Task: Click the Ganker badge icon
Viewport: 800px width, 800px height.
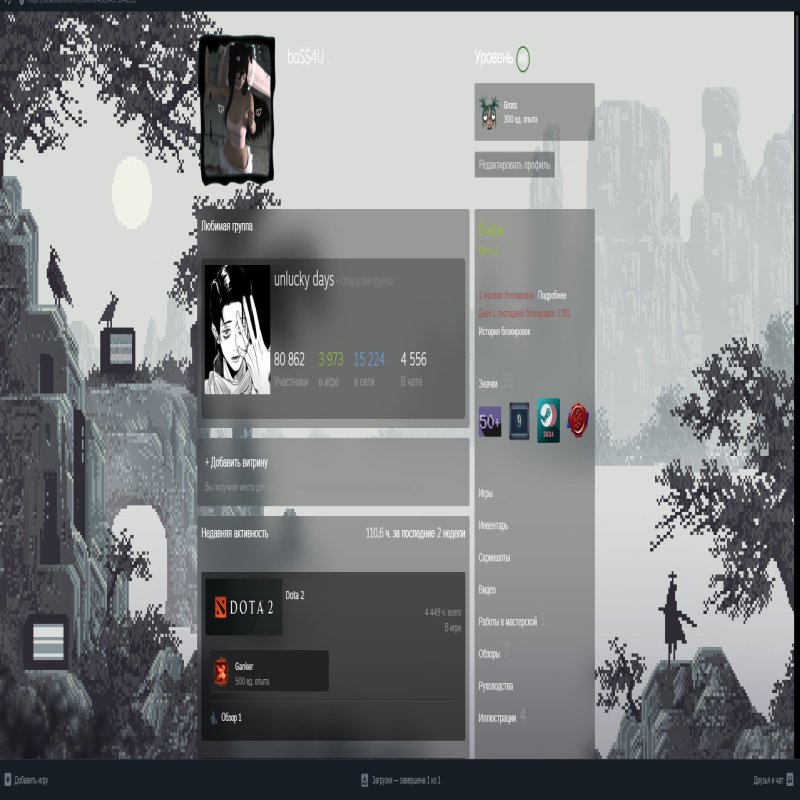Action: [x=220, y=672]
